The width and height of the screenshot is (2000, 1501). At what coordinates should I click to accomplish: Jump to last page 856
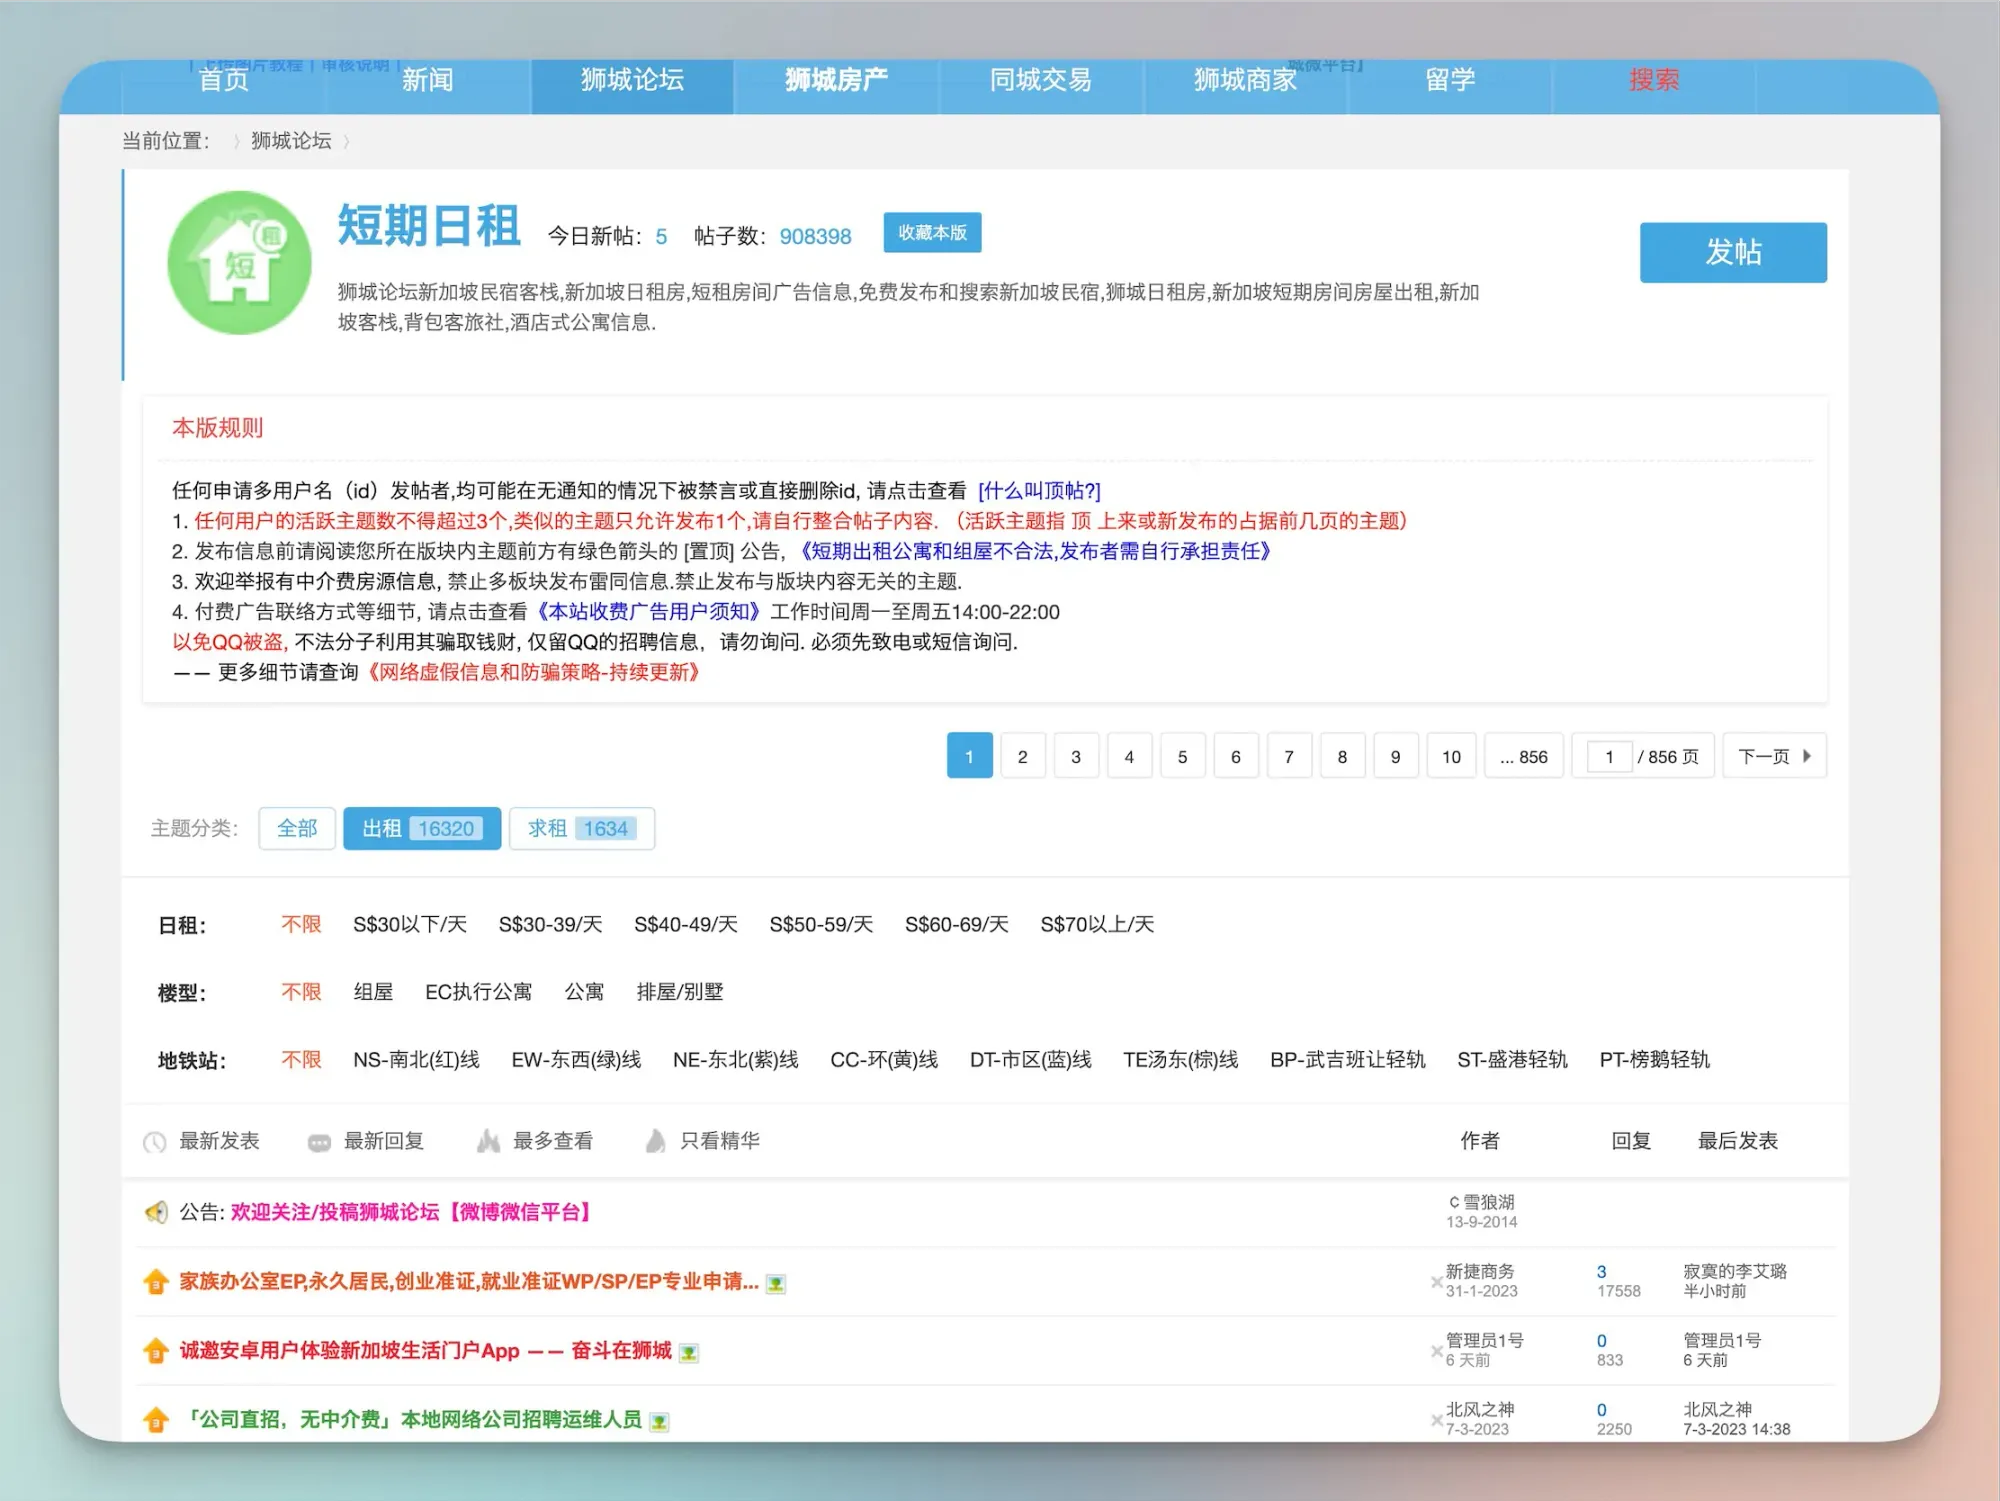point(1523,756)
